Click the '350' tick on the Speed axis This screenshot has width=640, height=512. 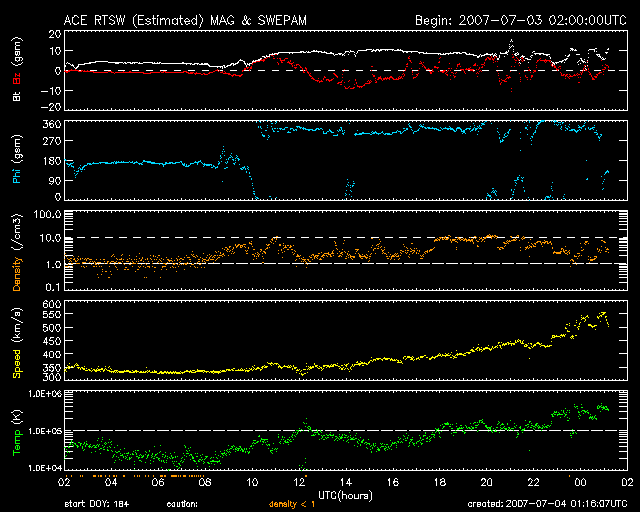pos(52,368)
